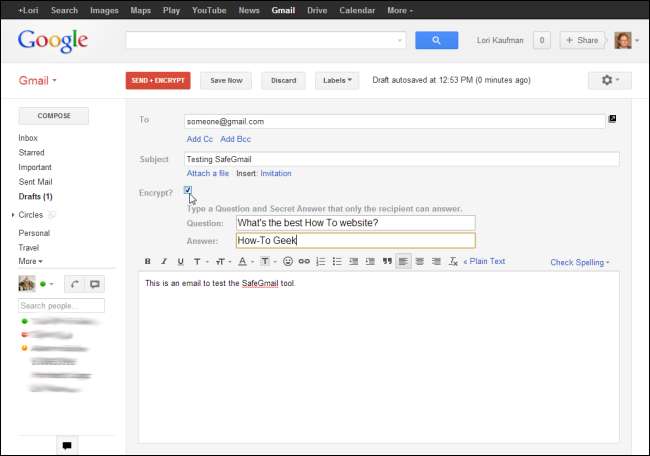The width and height of the screenshot is (650, 456).
Task: Apply blockquote formatting
Action: tap(386, 262)
